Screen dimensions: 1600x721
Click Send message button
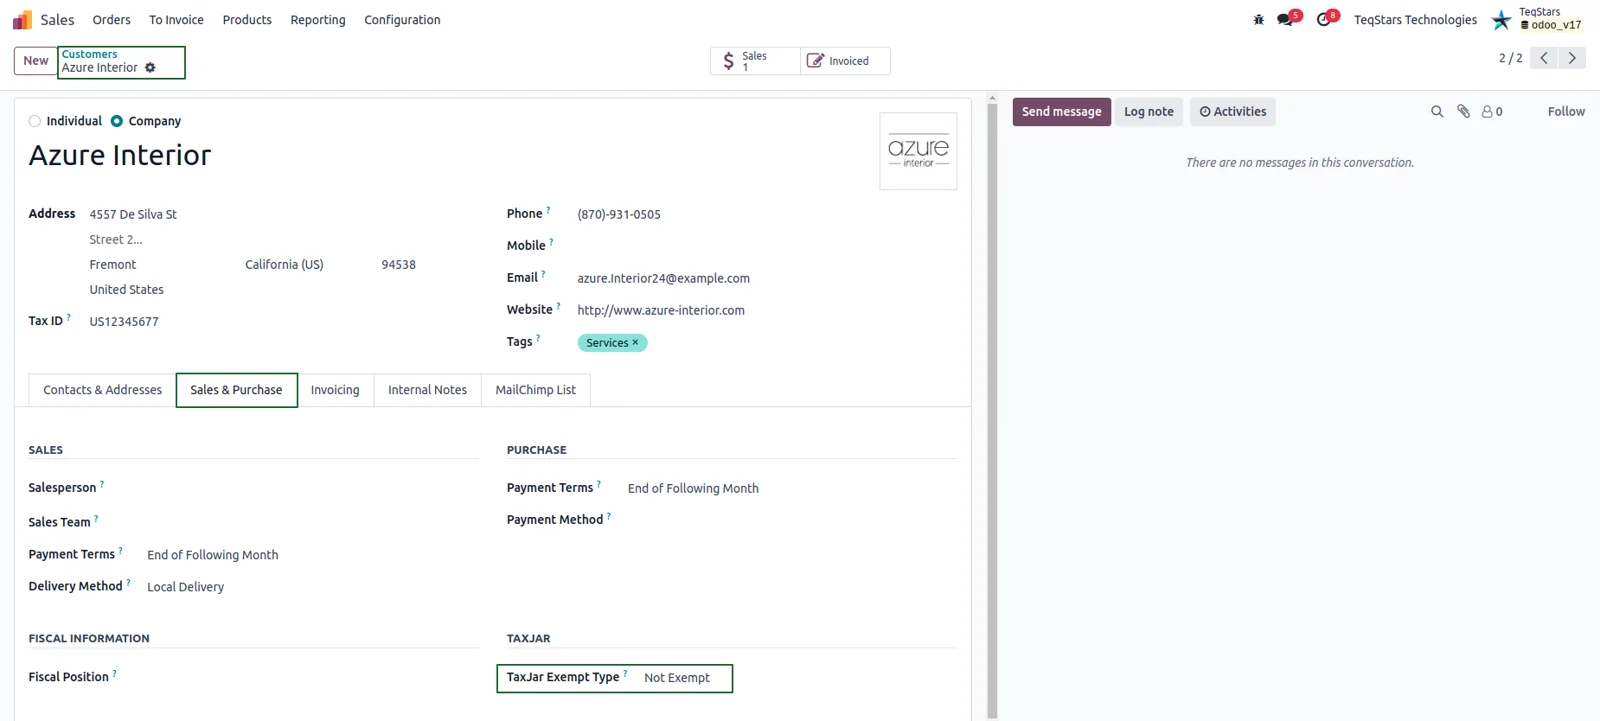[x=1061, y=112]
